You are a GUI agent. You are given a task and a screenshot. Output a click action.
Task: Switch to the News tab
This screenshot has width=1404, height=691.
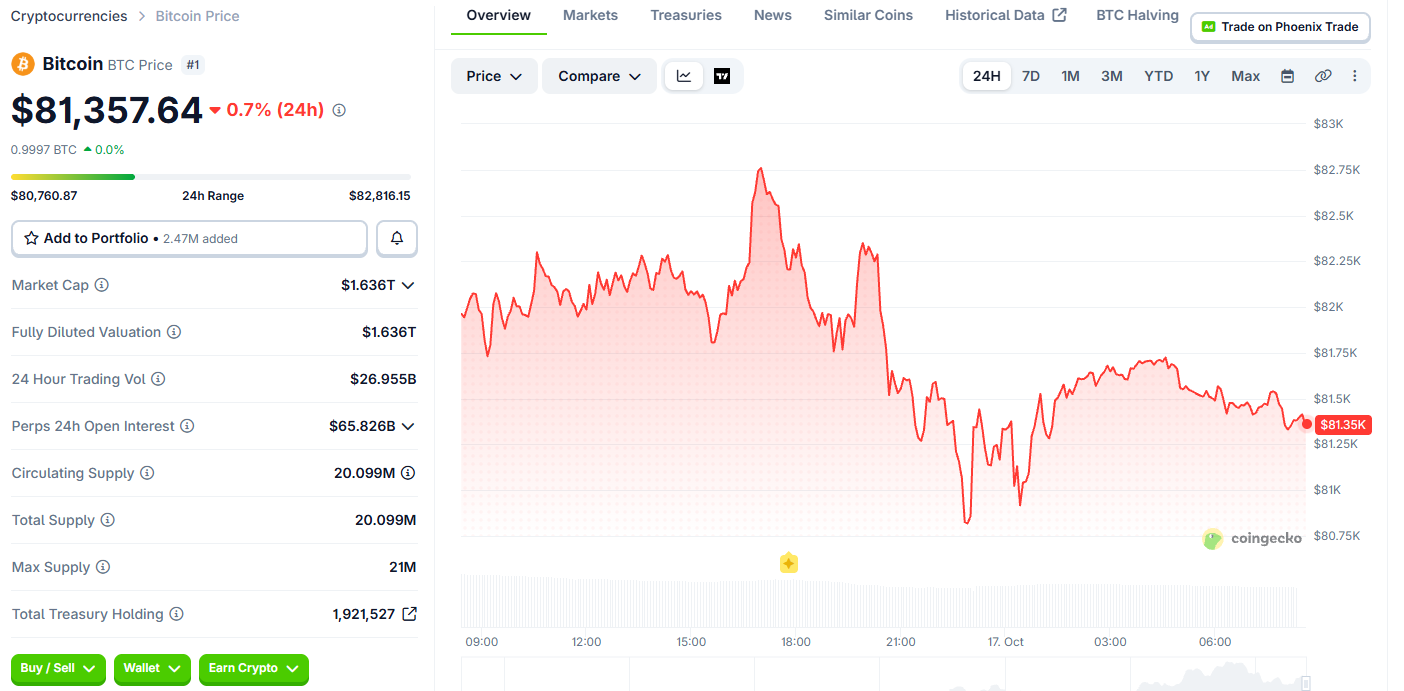[773, 15]
